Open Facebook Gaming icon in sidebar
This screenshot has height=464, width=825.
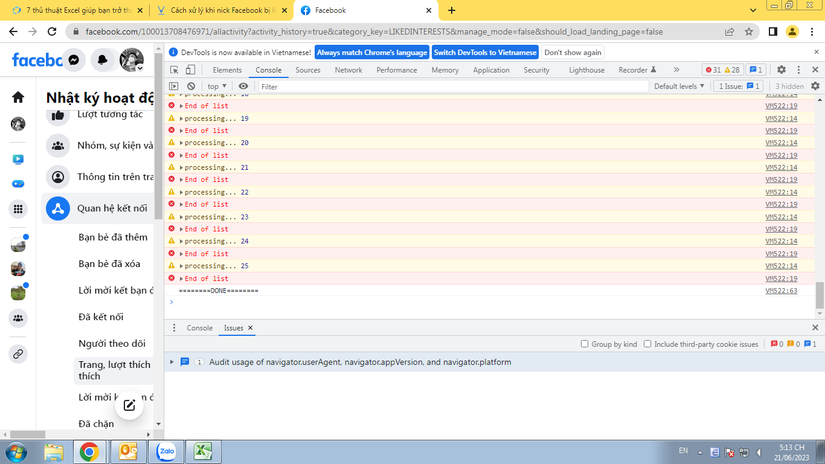(18, 184)
